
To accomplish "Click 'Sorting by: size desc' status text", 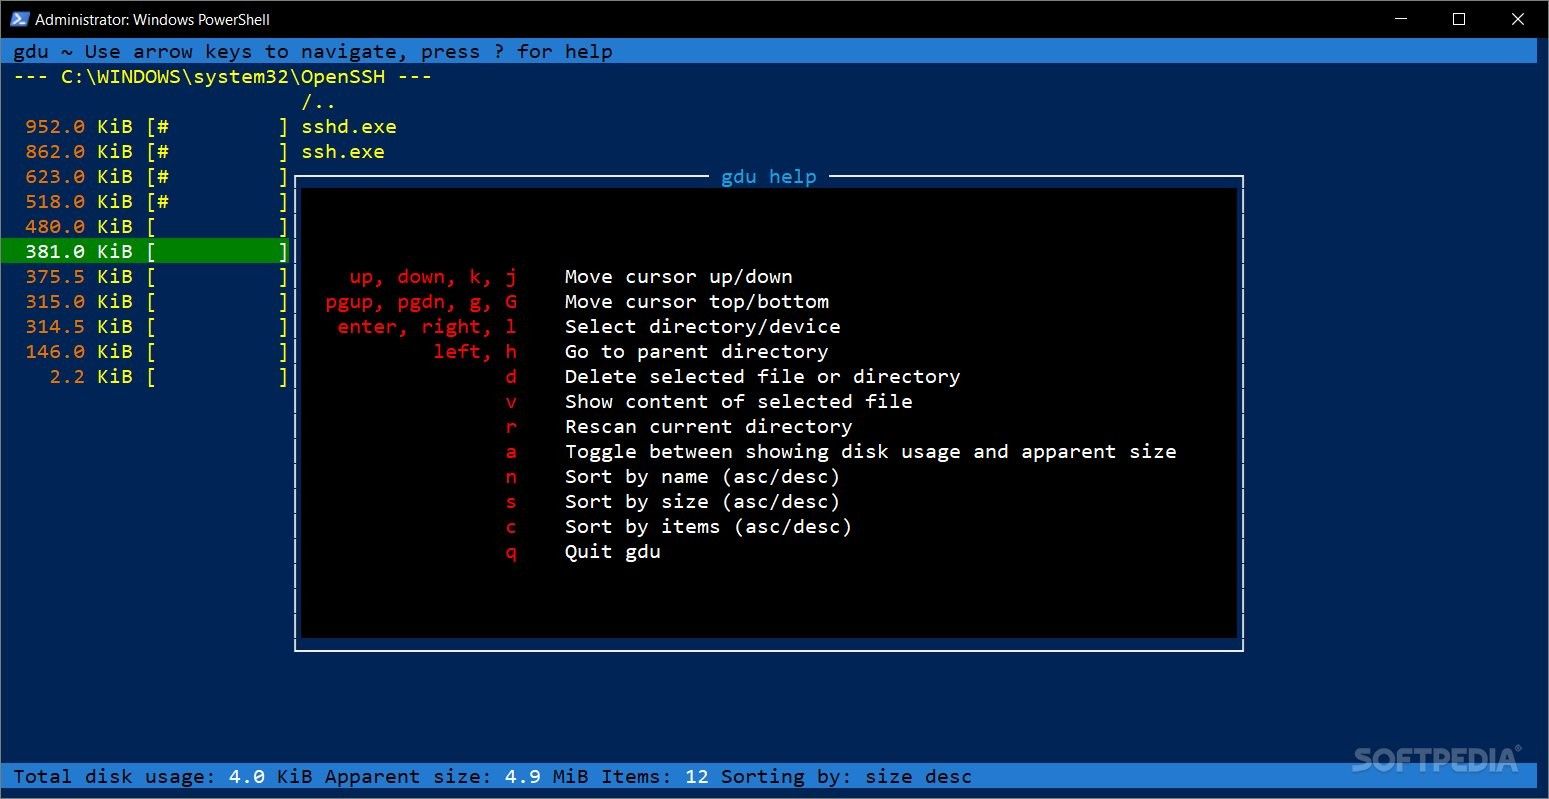I will pos(847,777).
